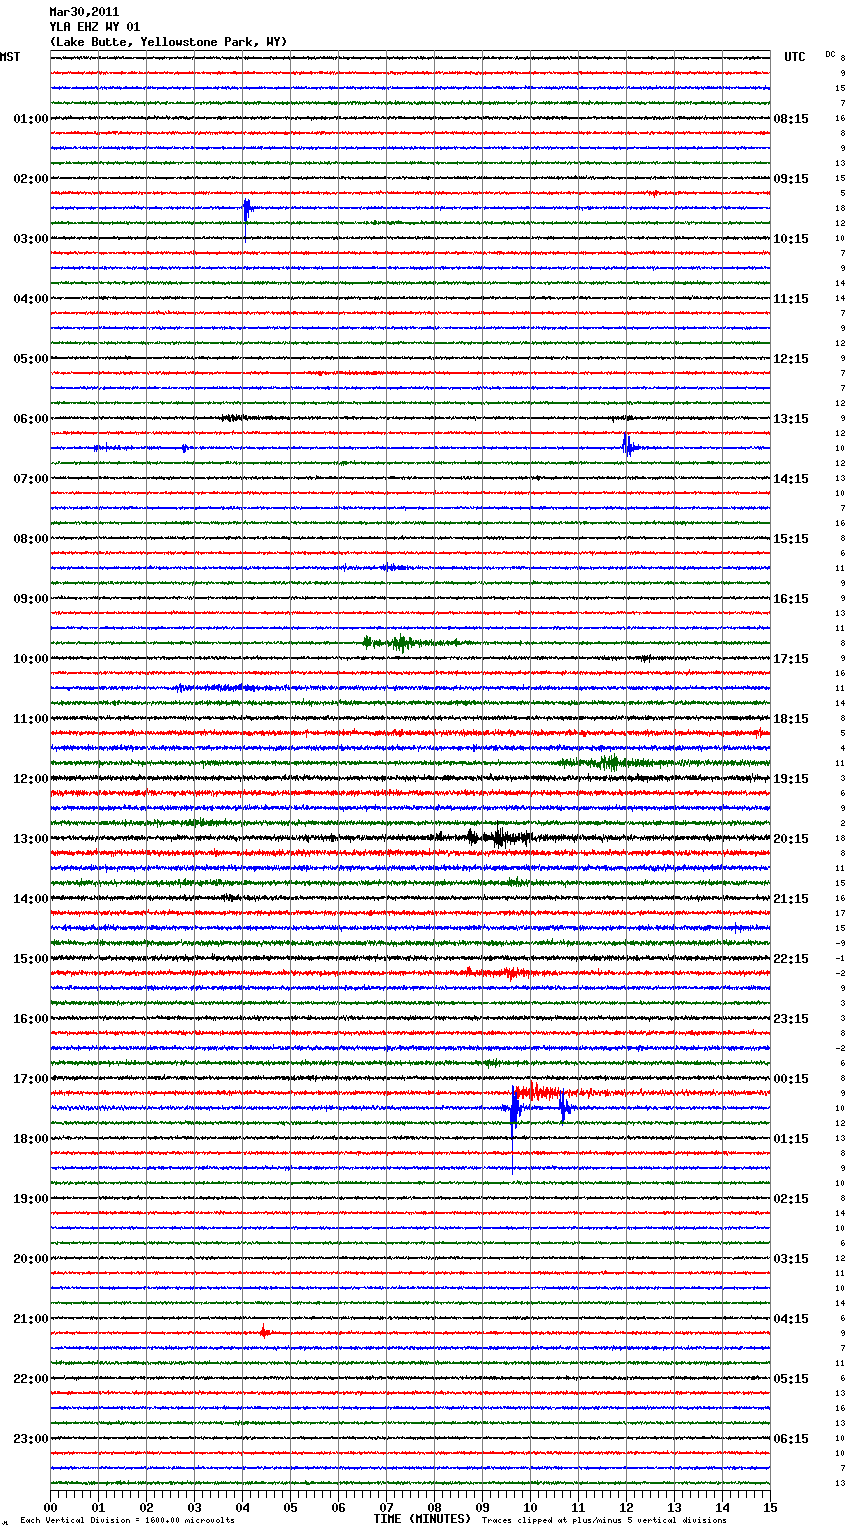850x1534 pixels.
Task: Select the 17:00 MST time label
Action: pyautogui.click(x=31, y=1079)
